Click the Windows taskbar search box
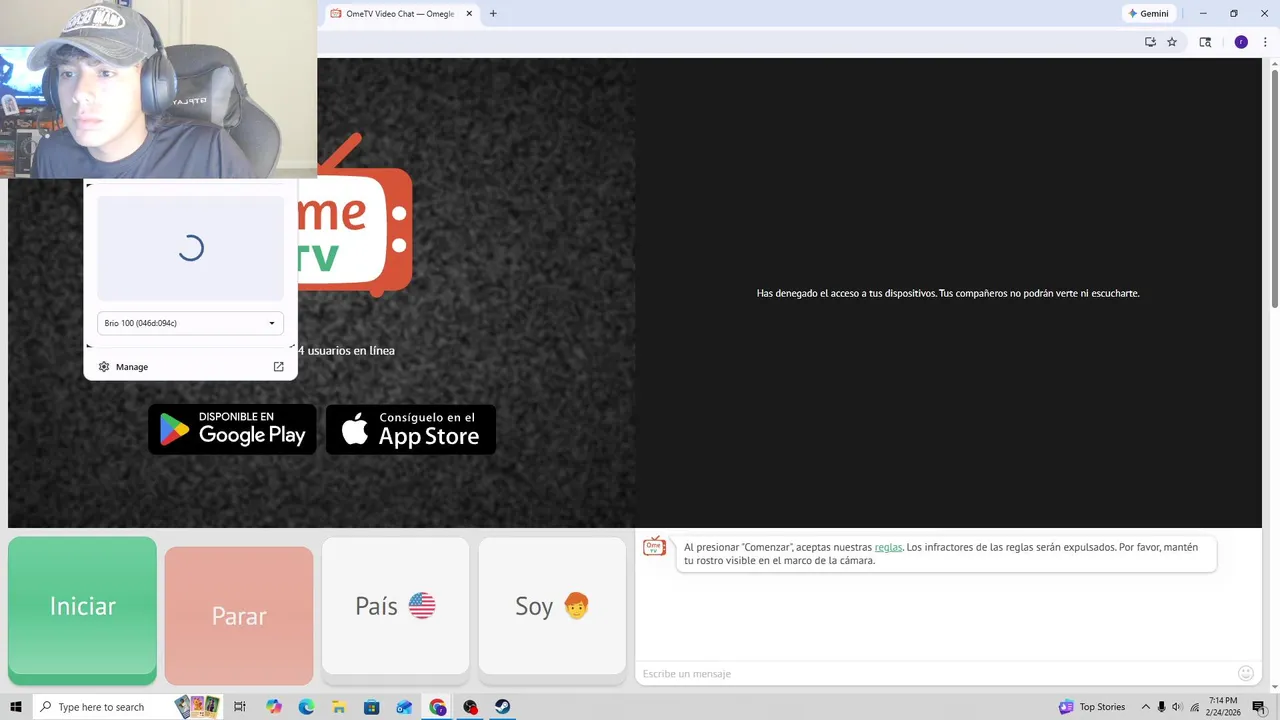1280x720 pixels. click(x=127, y=707)
